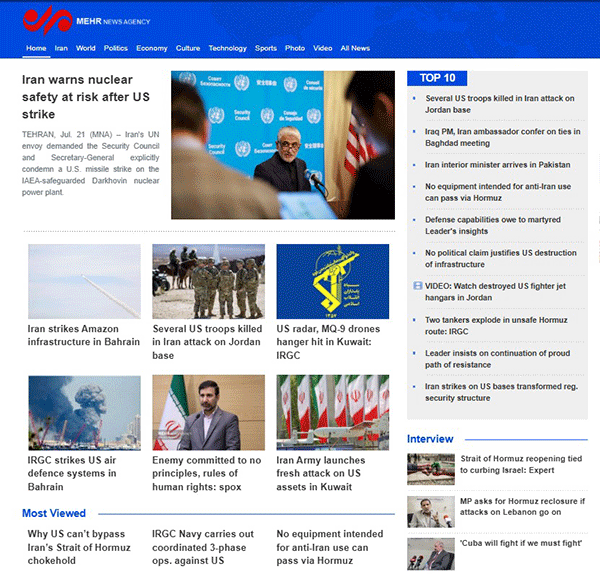The width and height of the screenshot is (600, 574).
Task: Open MP asks for Hormuz reclosure interview
Action: (522, 507)
